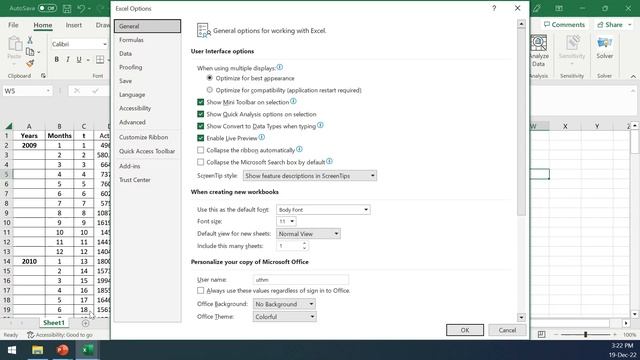Check Collapse the ribbon automatically
640x360 pixels.
click(x=200, y=150)
